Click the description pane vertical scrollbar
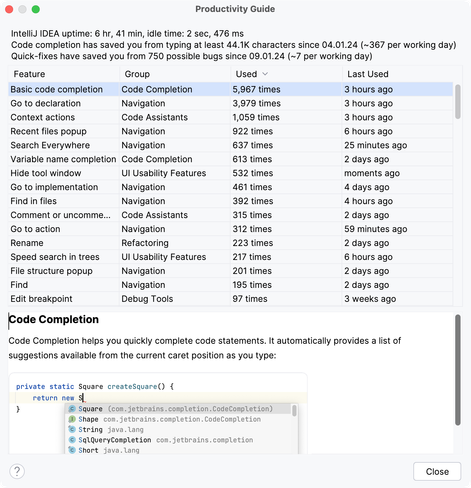 click(x=458, y=370)
